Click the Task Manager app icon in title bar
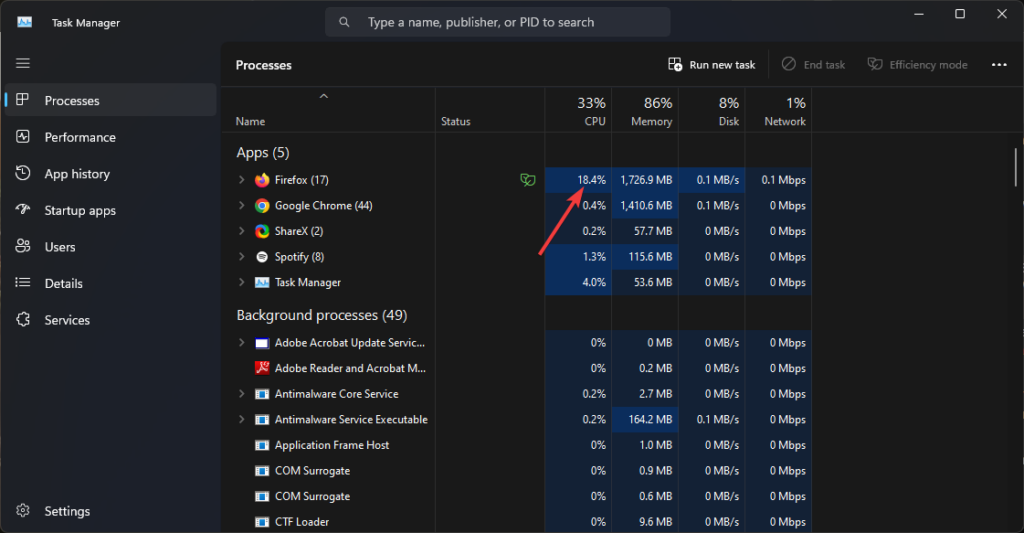Screen dimensions: 1024x533 coord(25,22)
